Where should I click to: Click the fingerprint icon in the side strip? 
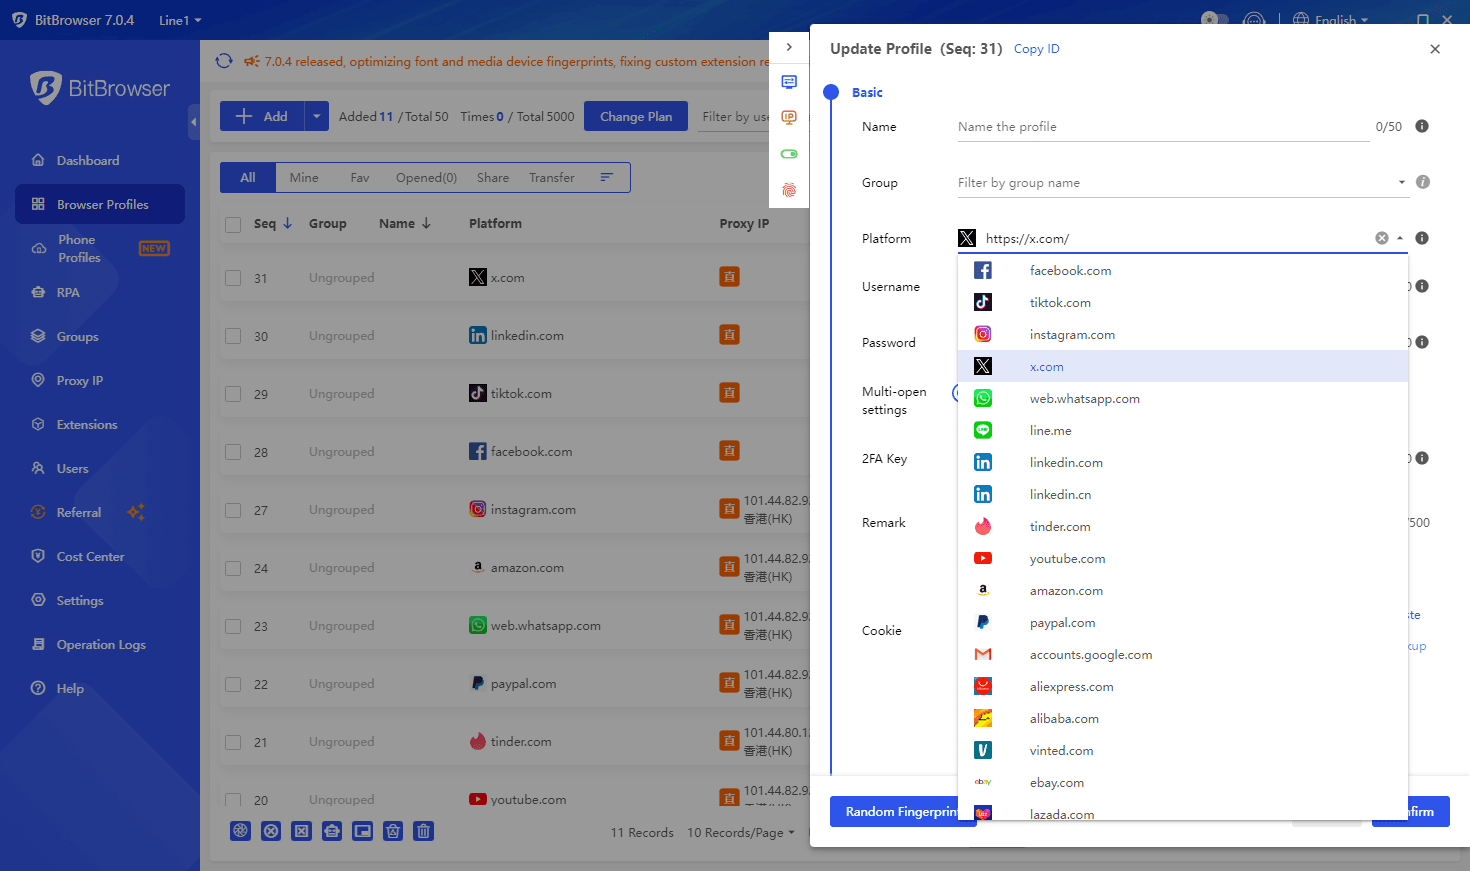(789, 189)
